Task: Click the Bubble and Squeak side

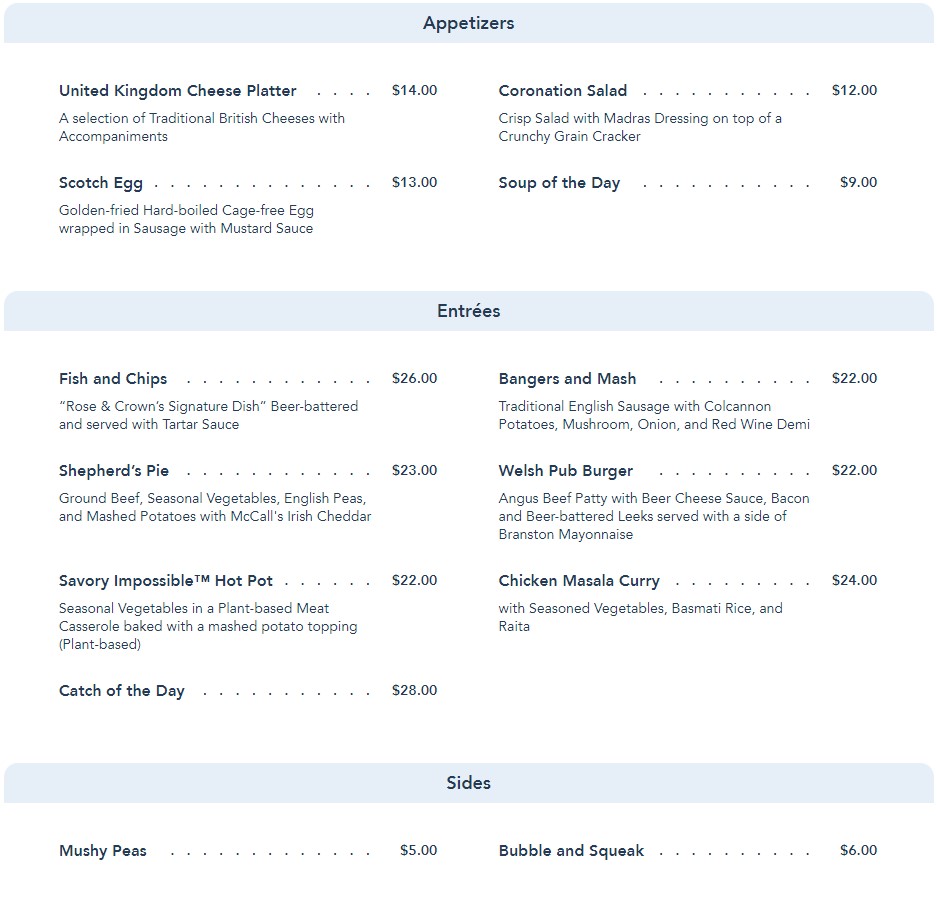Action: tap(571, 851)
